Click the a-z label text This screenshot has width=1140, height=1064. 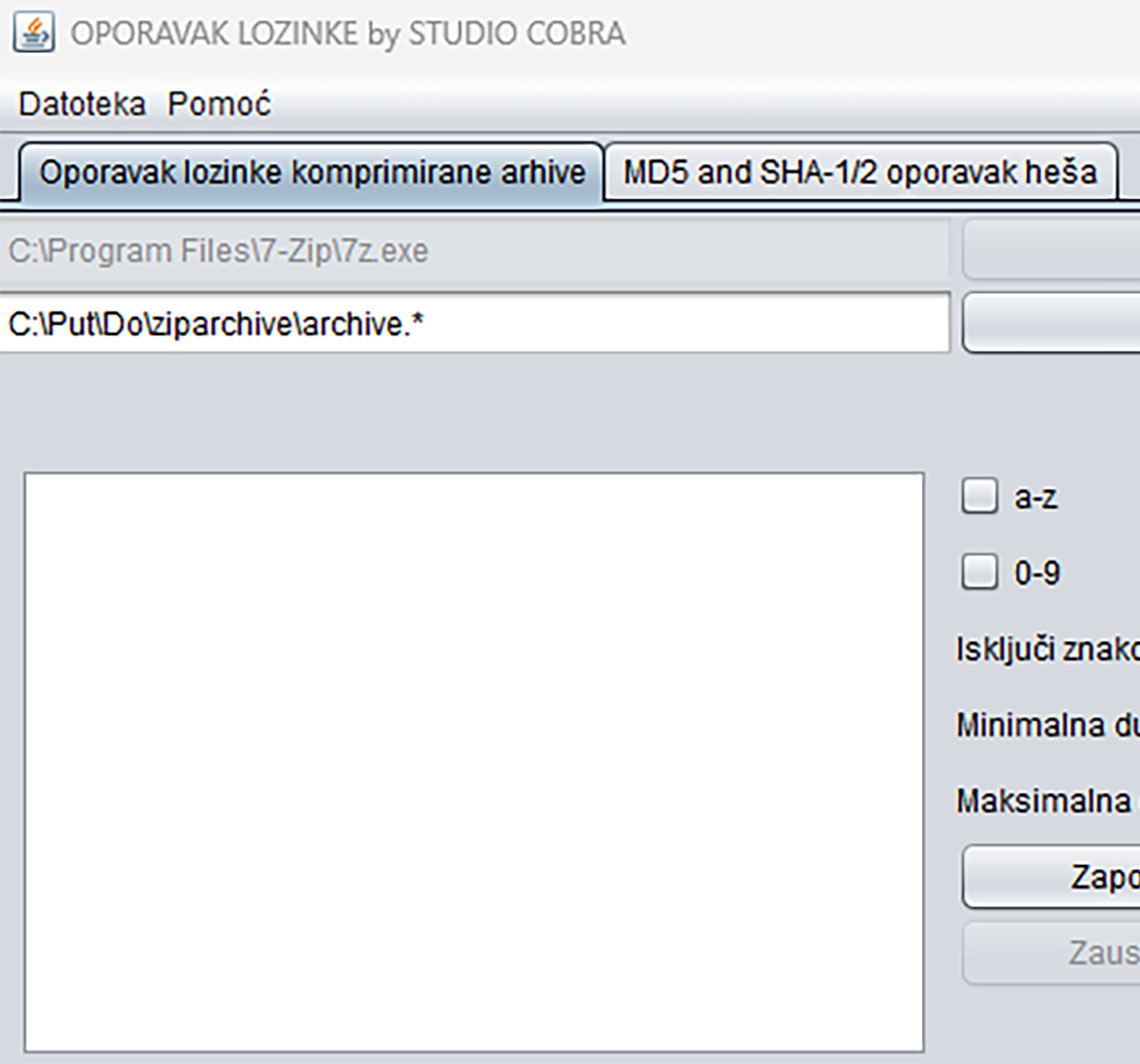(1035, 497)
